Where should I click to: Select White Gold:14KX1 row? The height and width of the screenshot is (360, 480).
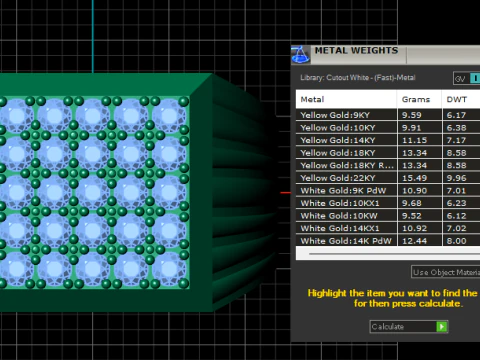(388, 228)
